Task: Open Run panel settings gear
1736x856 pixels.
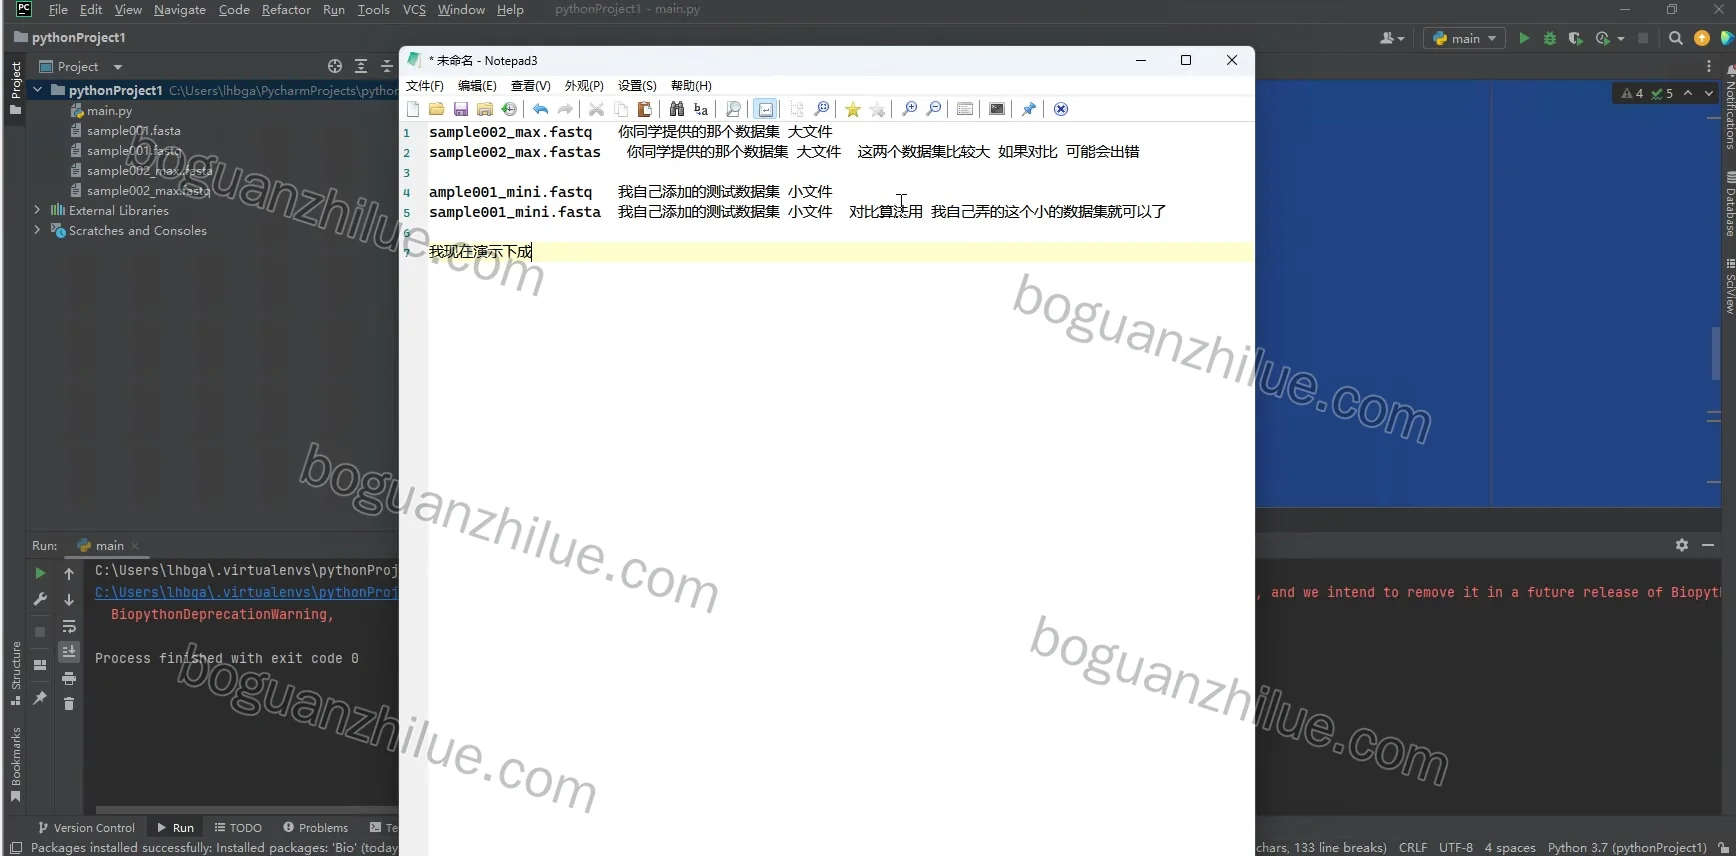Action: click(x=1682, y=545)
